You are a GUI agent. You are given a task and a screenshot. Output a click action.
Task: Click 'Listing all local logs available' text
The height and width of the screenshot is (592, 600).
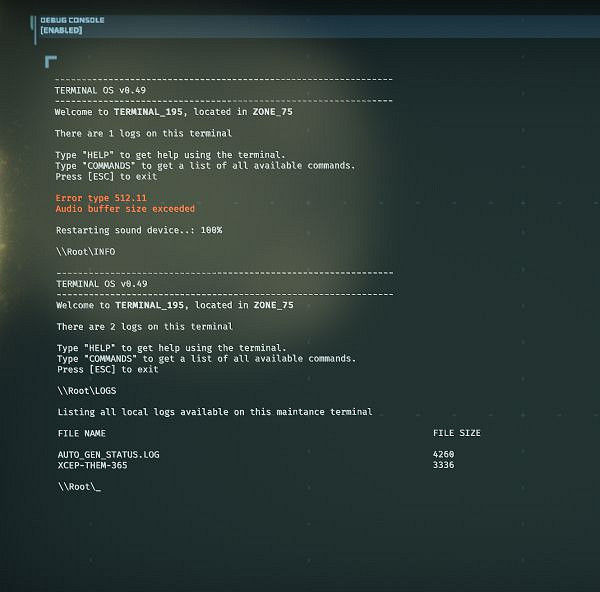214,411
